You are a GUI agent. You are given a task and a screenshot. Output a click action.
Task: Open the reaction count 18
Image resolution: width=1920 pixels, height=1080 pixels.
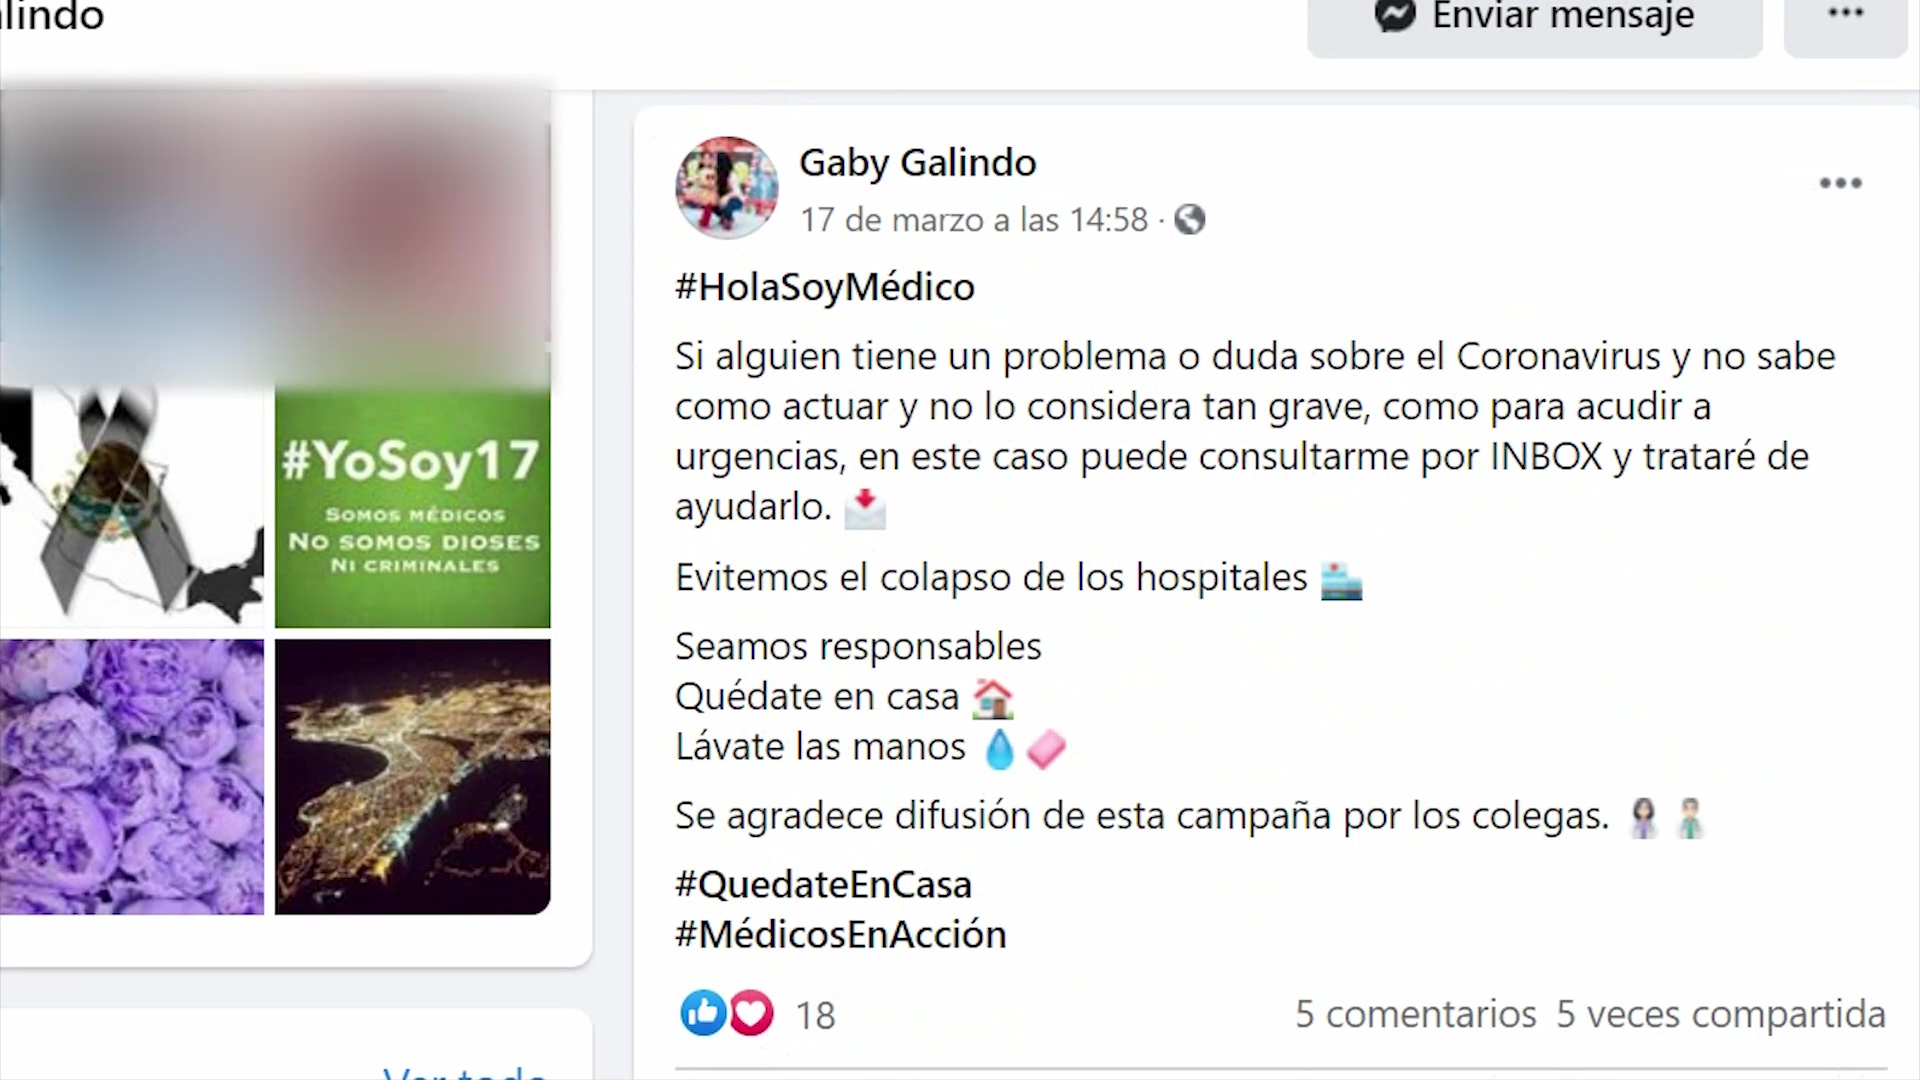[x=815, y=1016]
